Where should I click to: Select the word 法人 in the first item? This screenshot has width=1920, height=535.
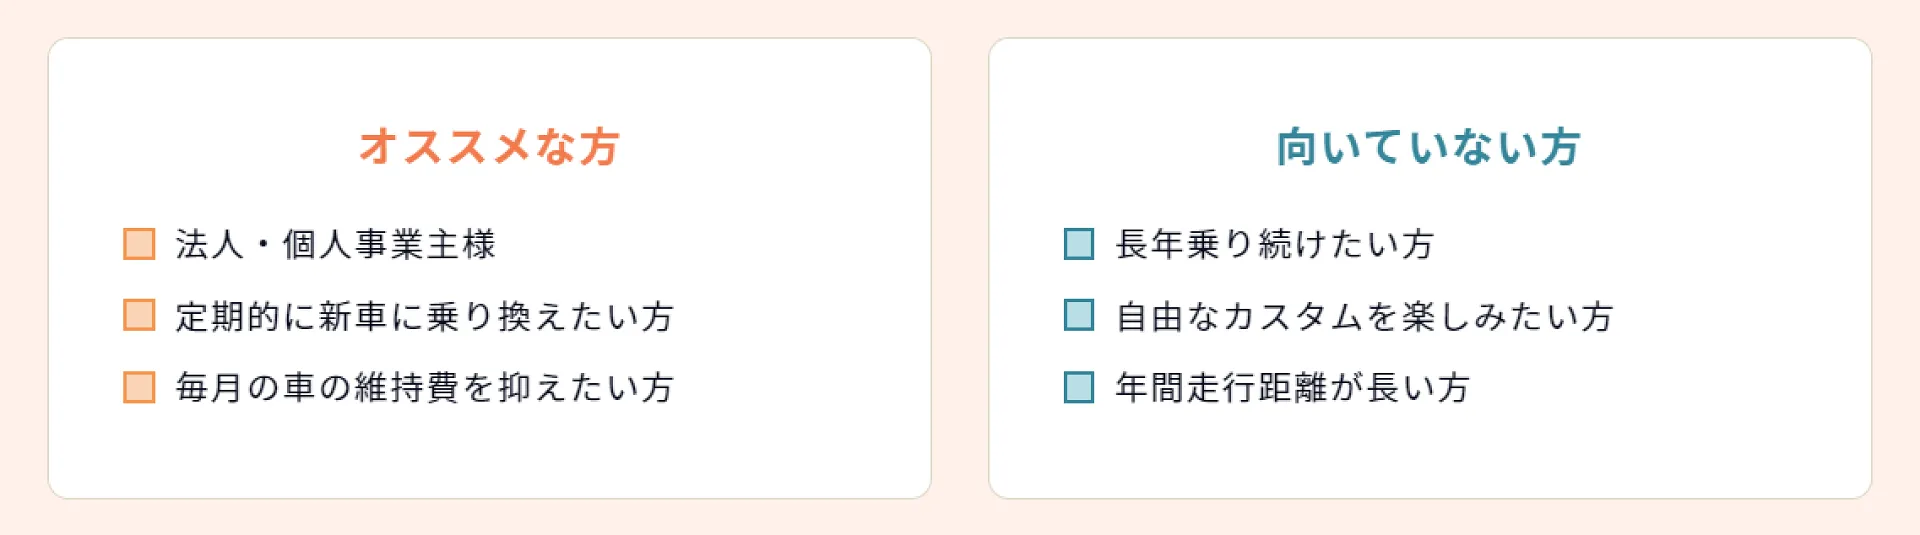tap(209, 244)
